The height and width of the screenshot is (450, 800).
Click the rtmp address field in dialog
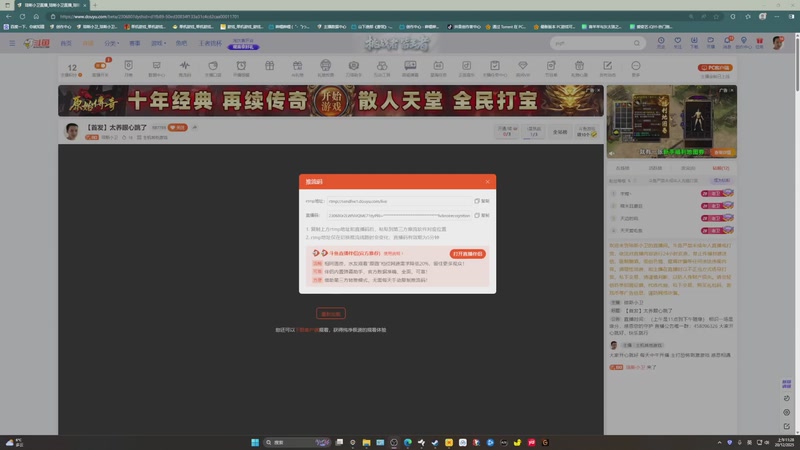pos(399,201)
